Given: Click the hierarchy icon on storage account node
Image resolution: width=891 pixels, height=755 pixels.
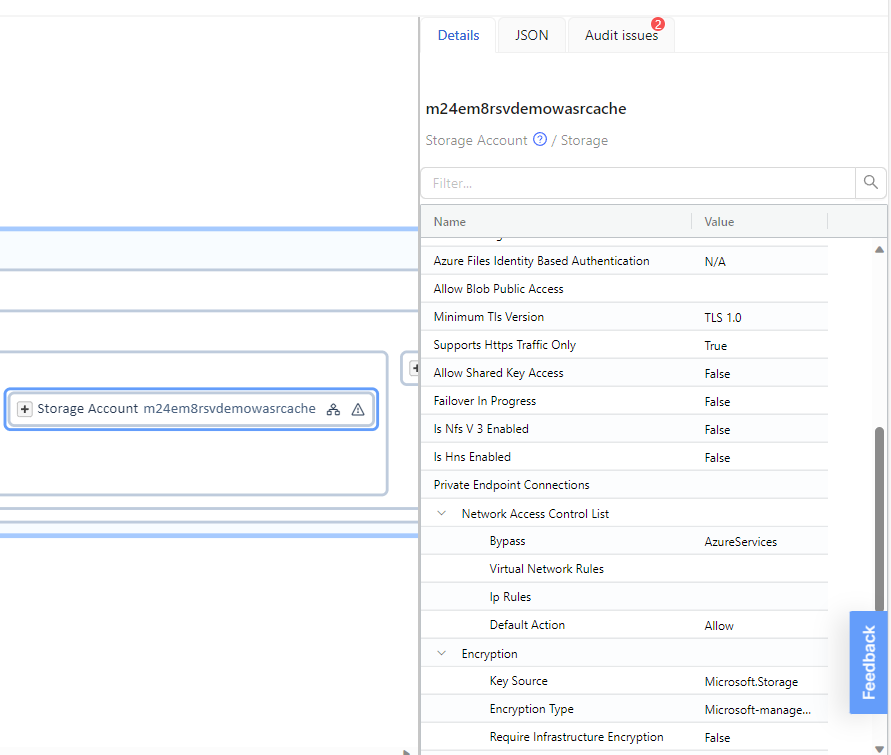Looking at the screenshot, I should tap(334, 409).
